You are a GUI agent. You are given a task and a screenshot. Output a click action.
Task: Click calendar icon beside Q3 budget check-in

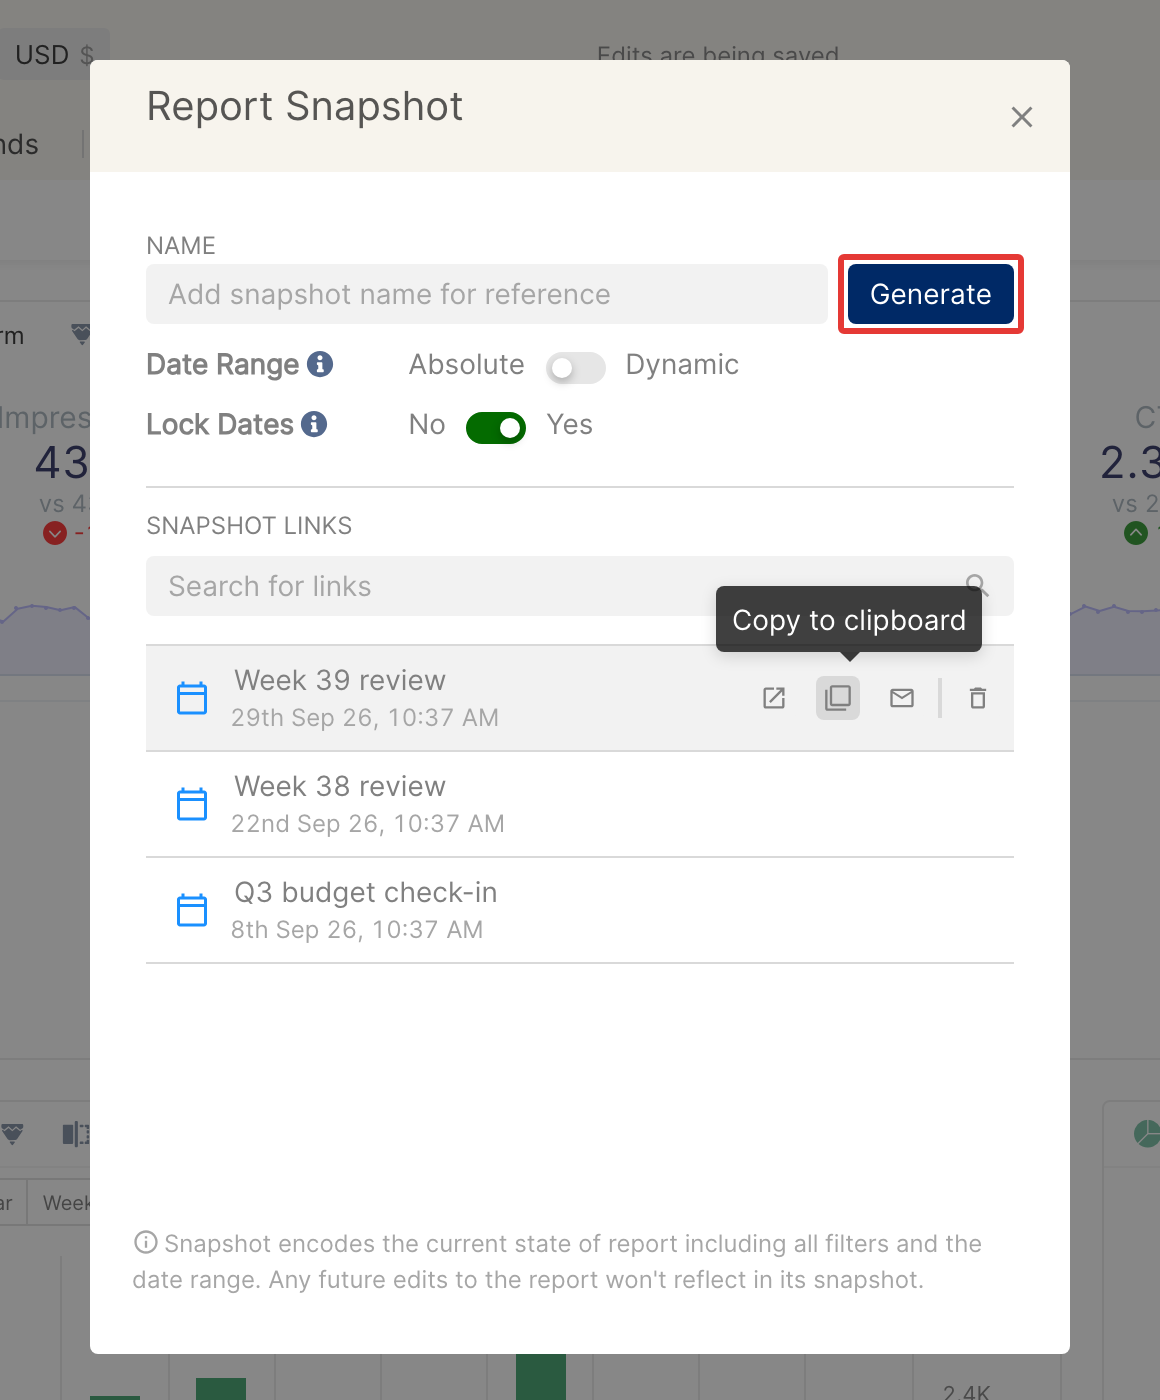point(192,910)
